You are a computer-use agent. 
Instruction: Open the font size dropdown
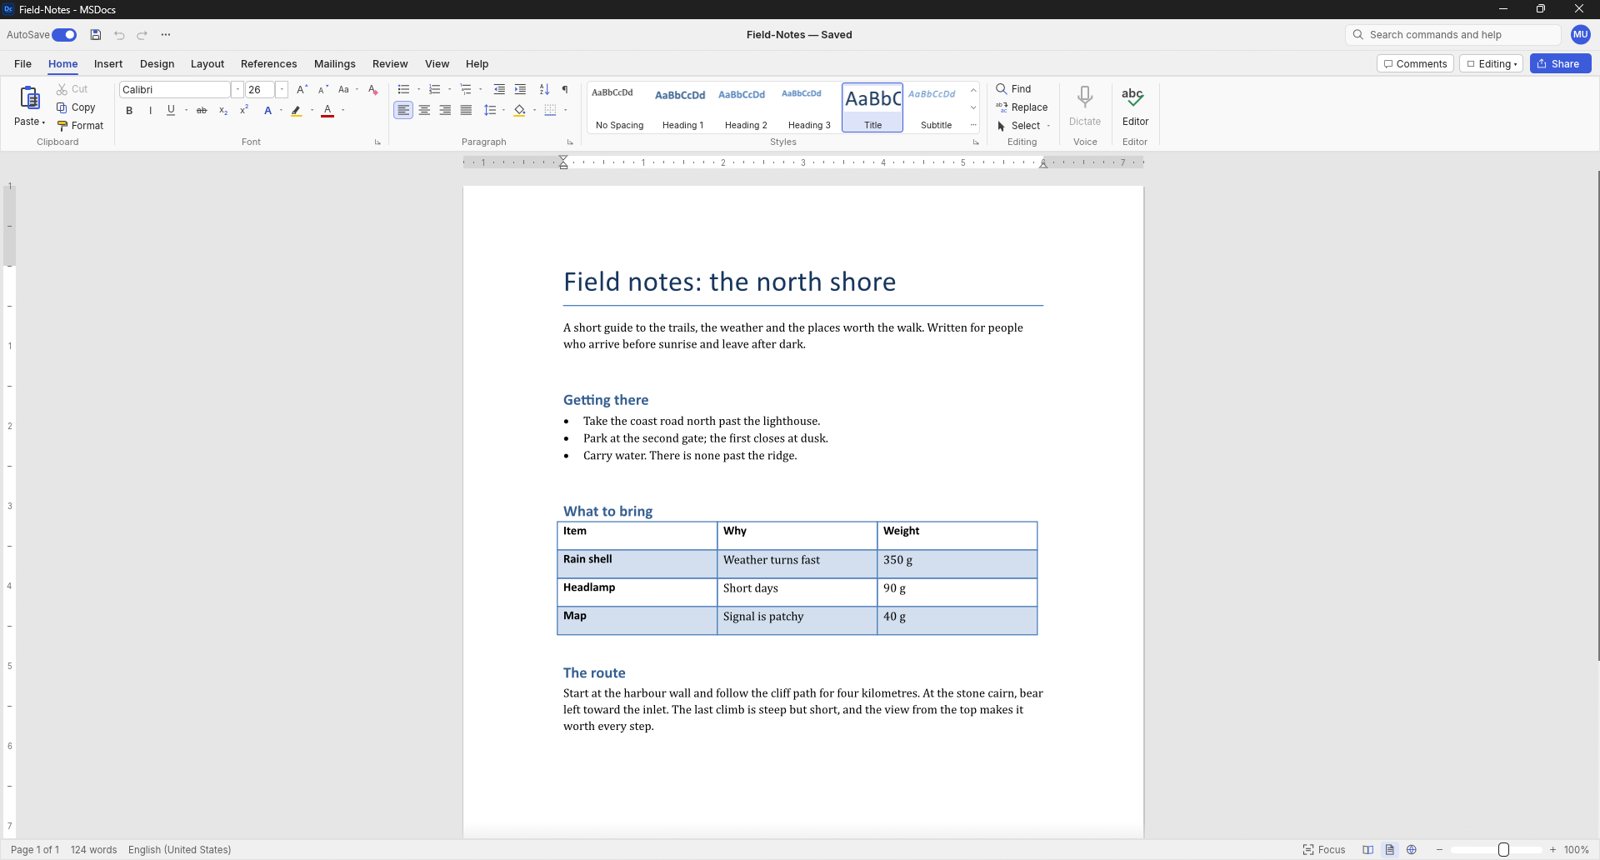[282, 90]
